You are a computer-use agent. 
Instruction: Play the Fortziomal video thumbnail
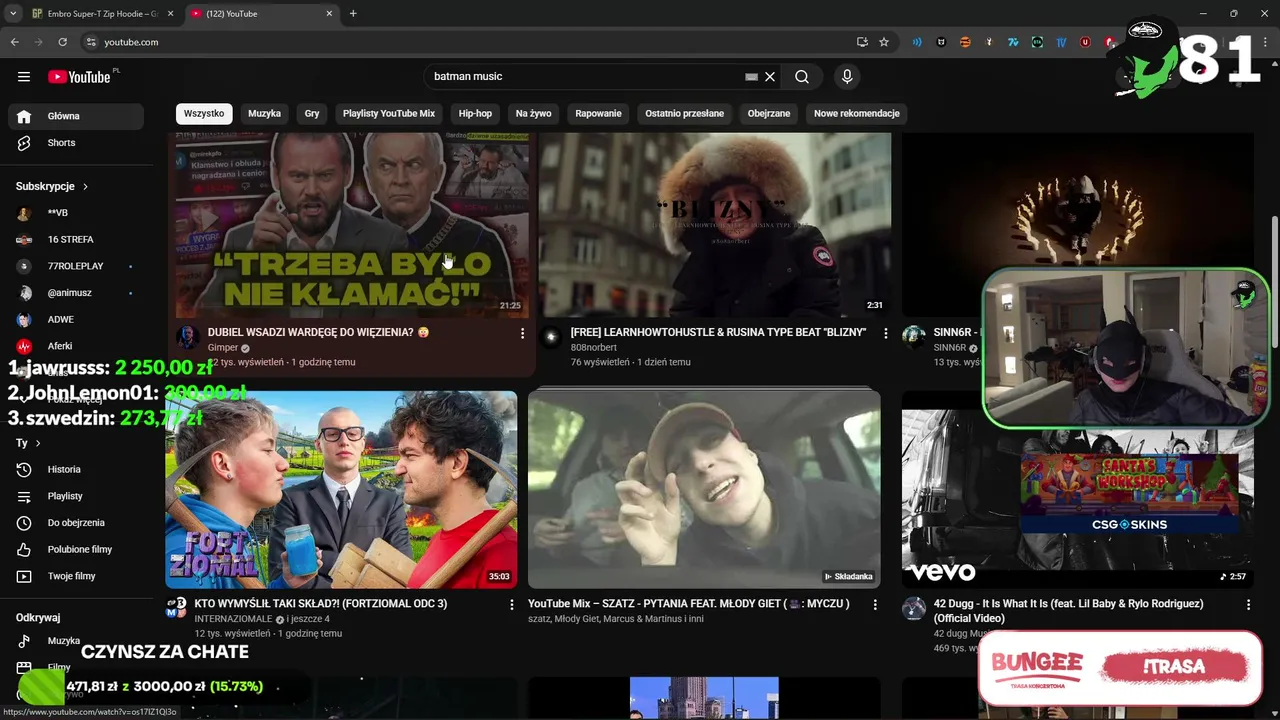pyautogui.click(x=341, y=490)
